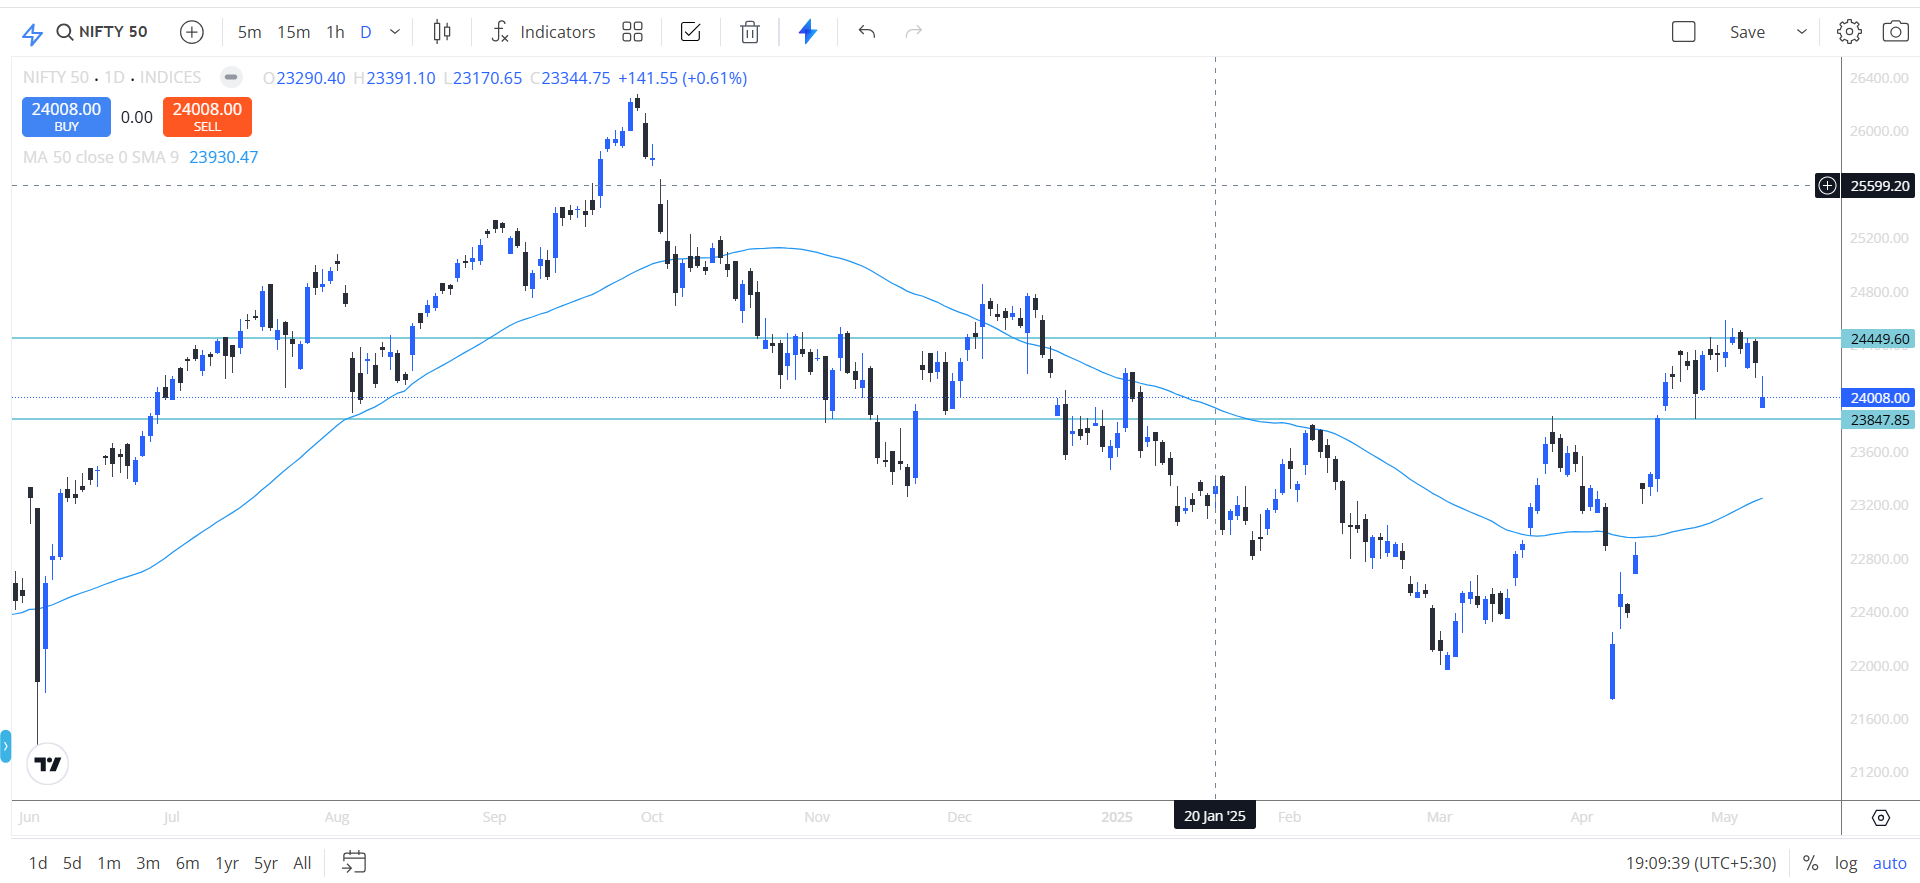The image size is (1920, 883).
Task: Click the TradingView logo badge
Action: point(47,765)
